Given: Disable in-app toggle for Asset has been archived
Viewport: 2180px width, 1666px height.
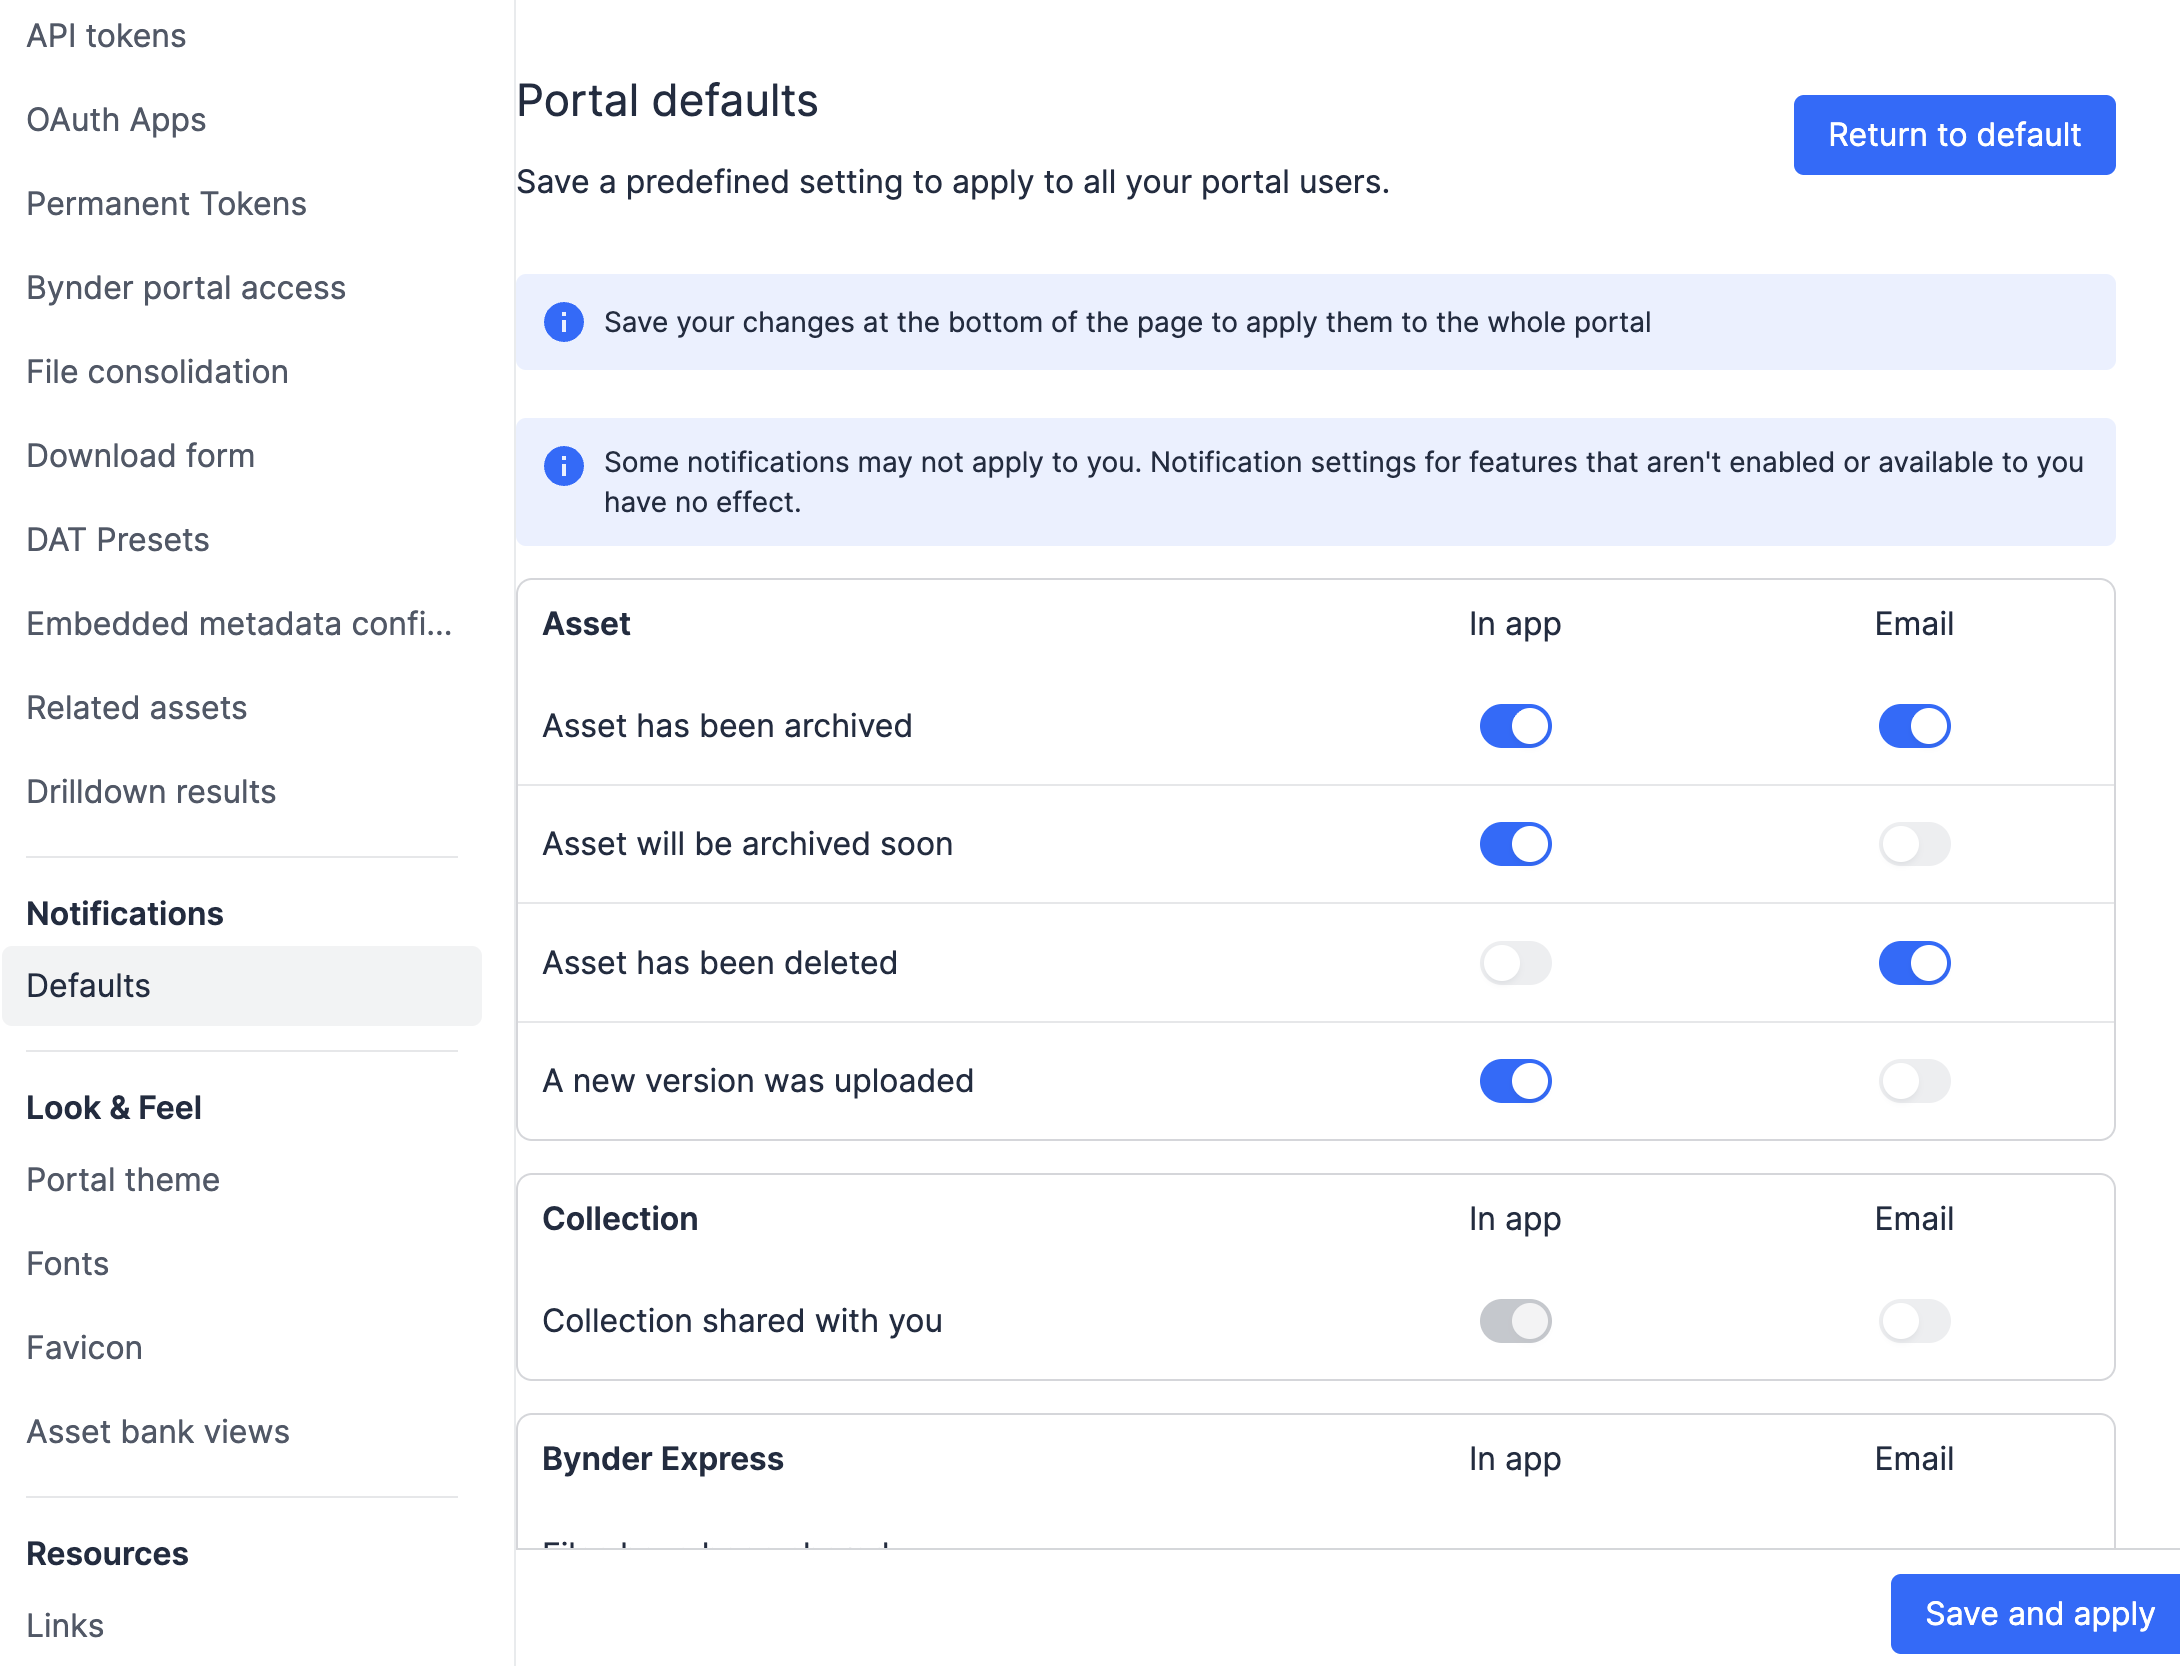Looking at the screenshot, I should (x=1515, y=726).
